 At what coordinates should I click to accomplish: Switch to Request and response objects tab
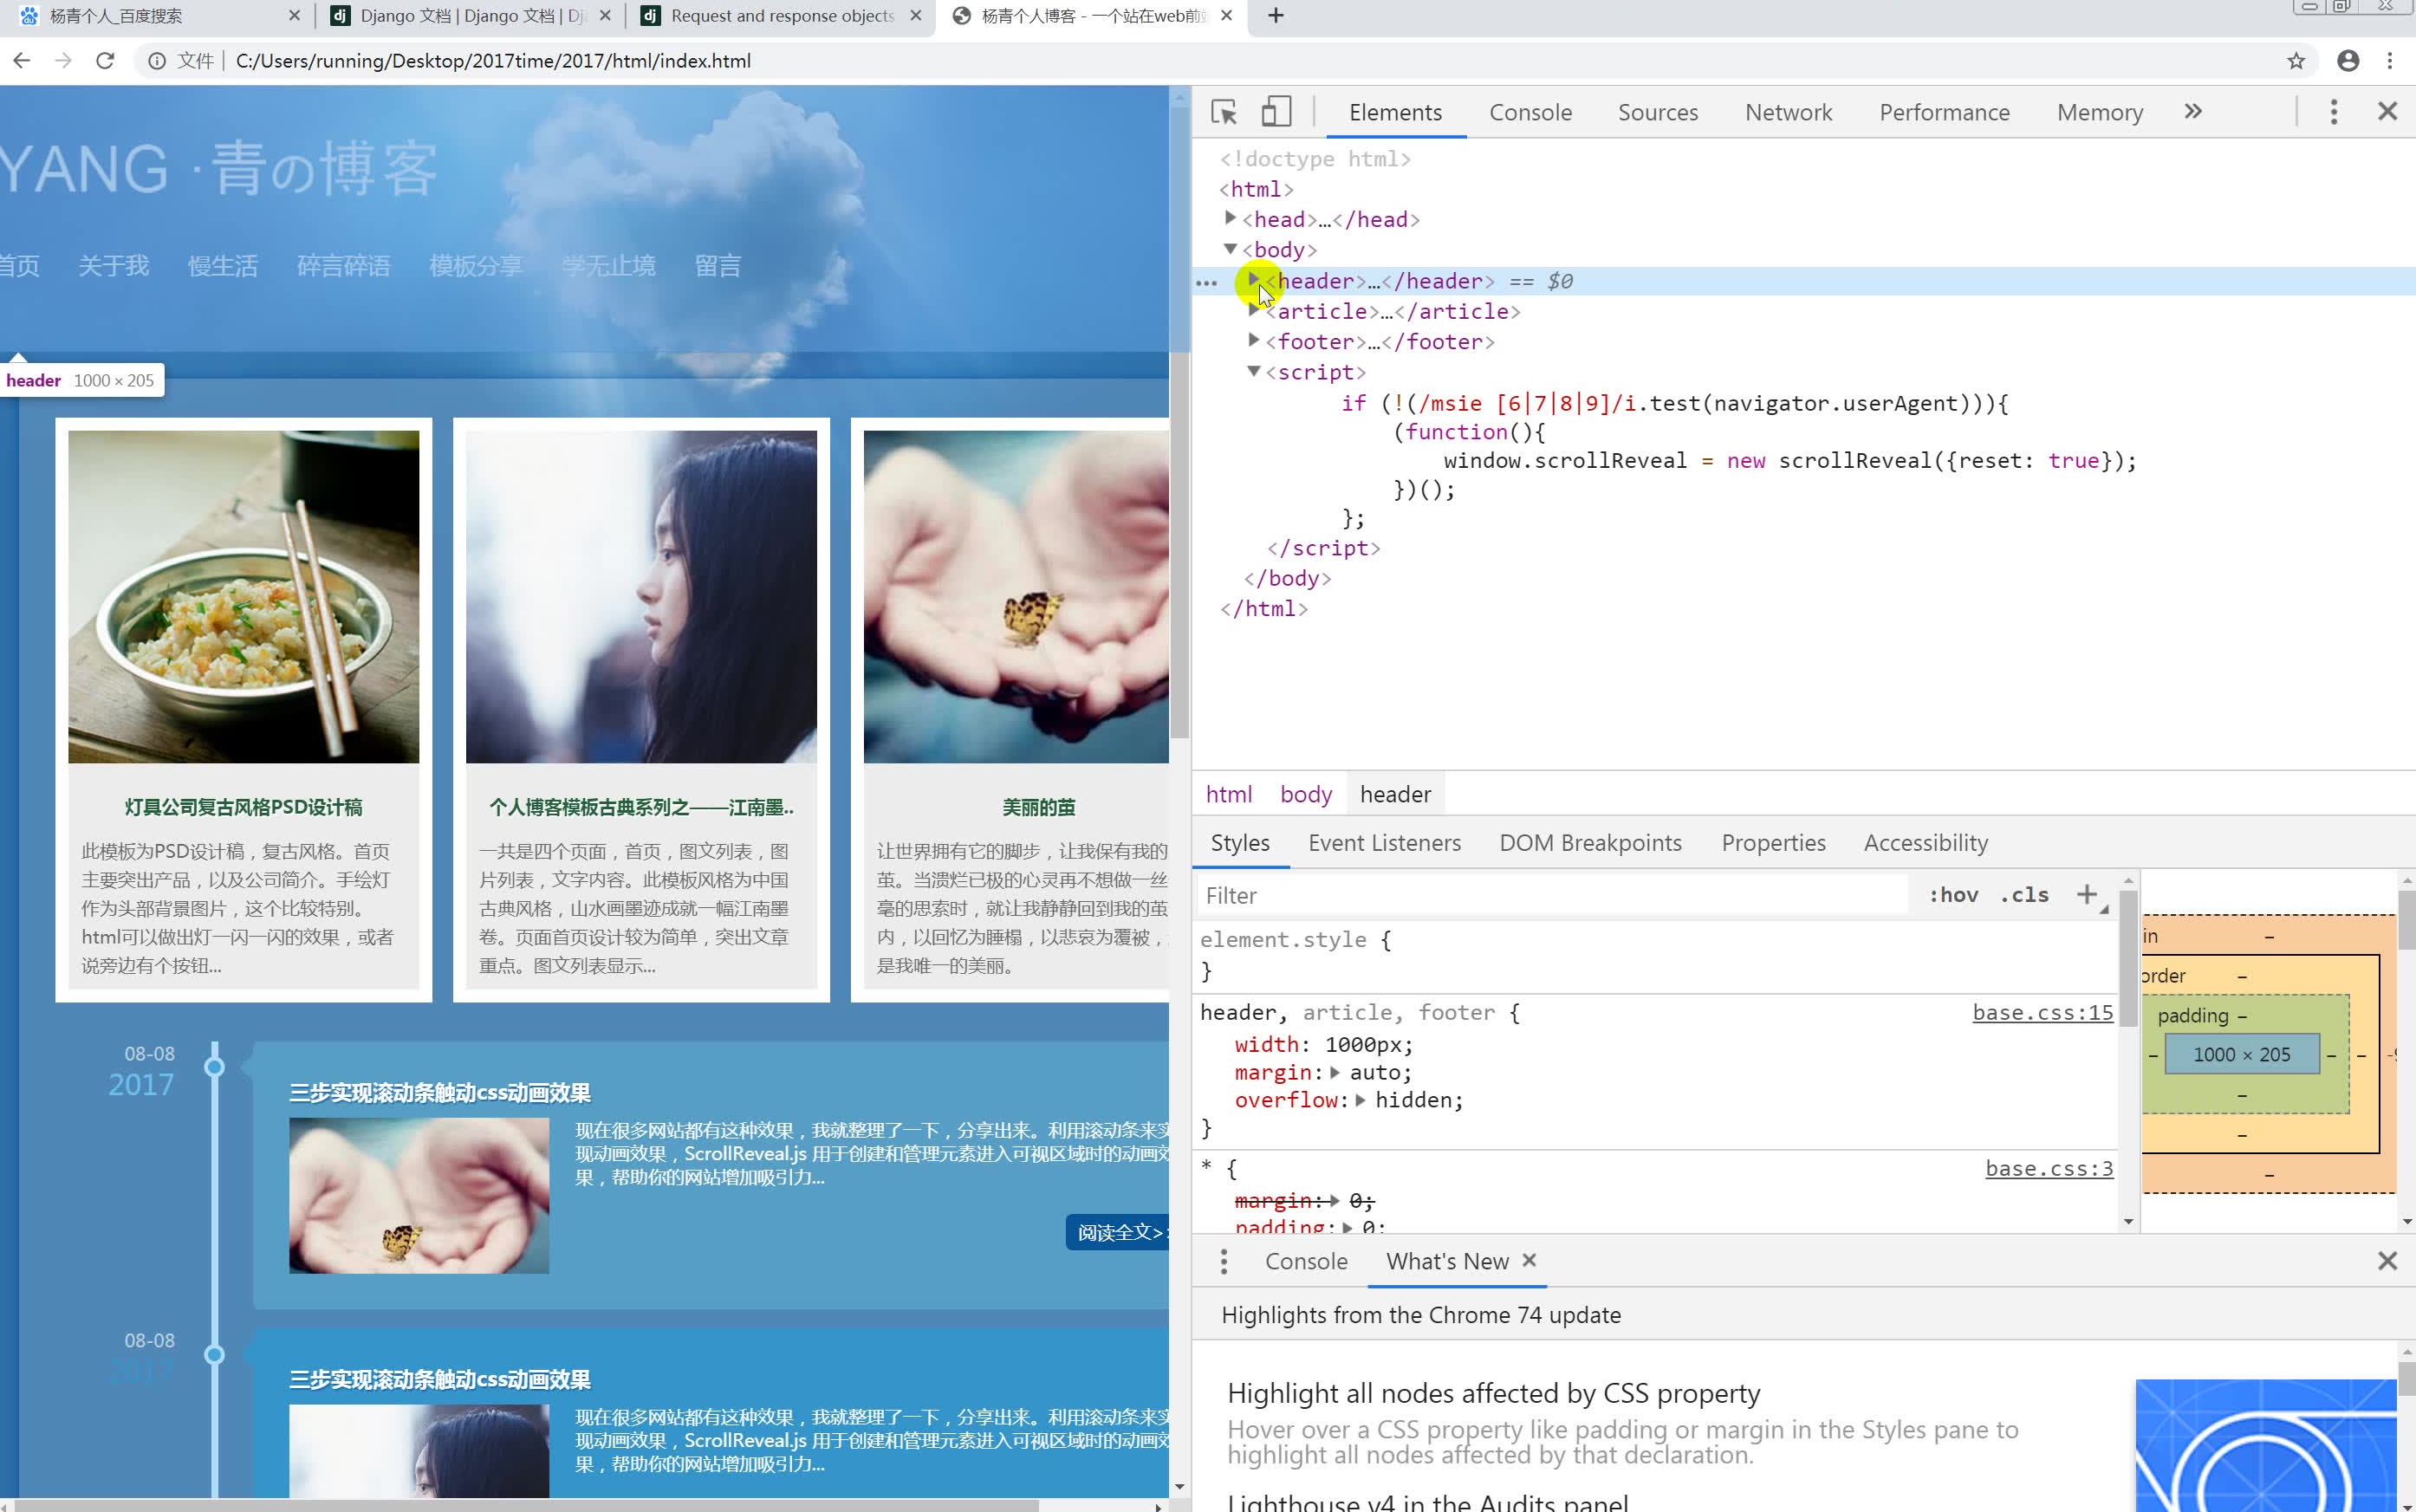point(782,16)
